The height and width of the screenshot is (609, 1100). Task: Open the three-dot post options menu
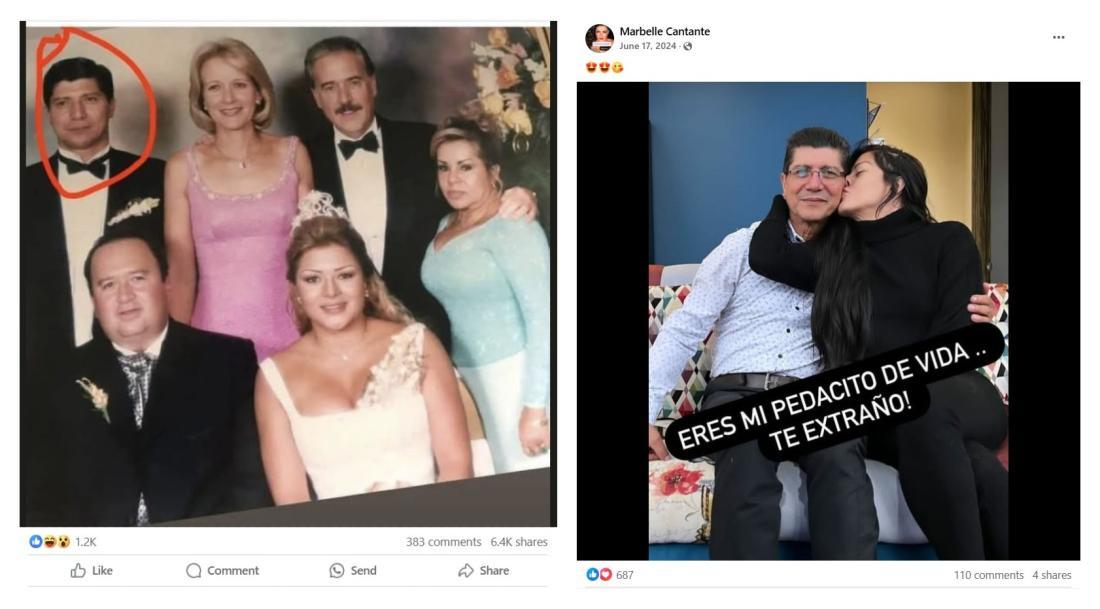pos(1059,37)
